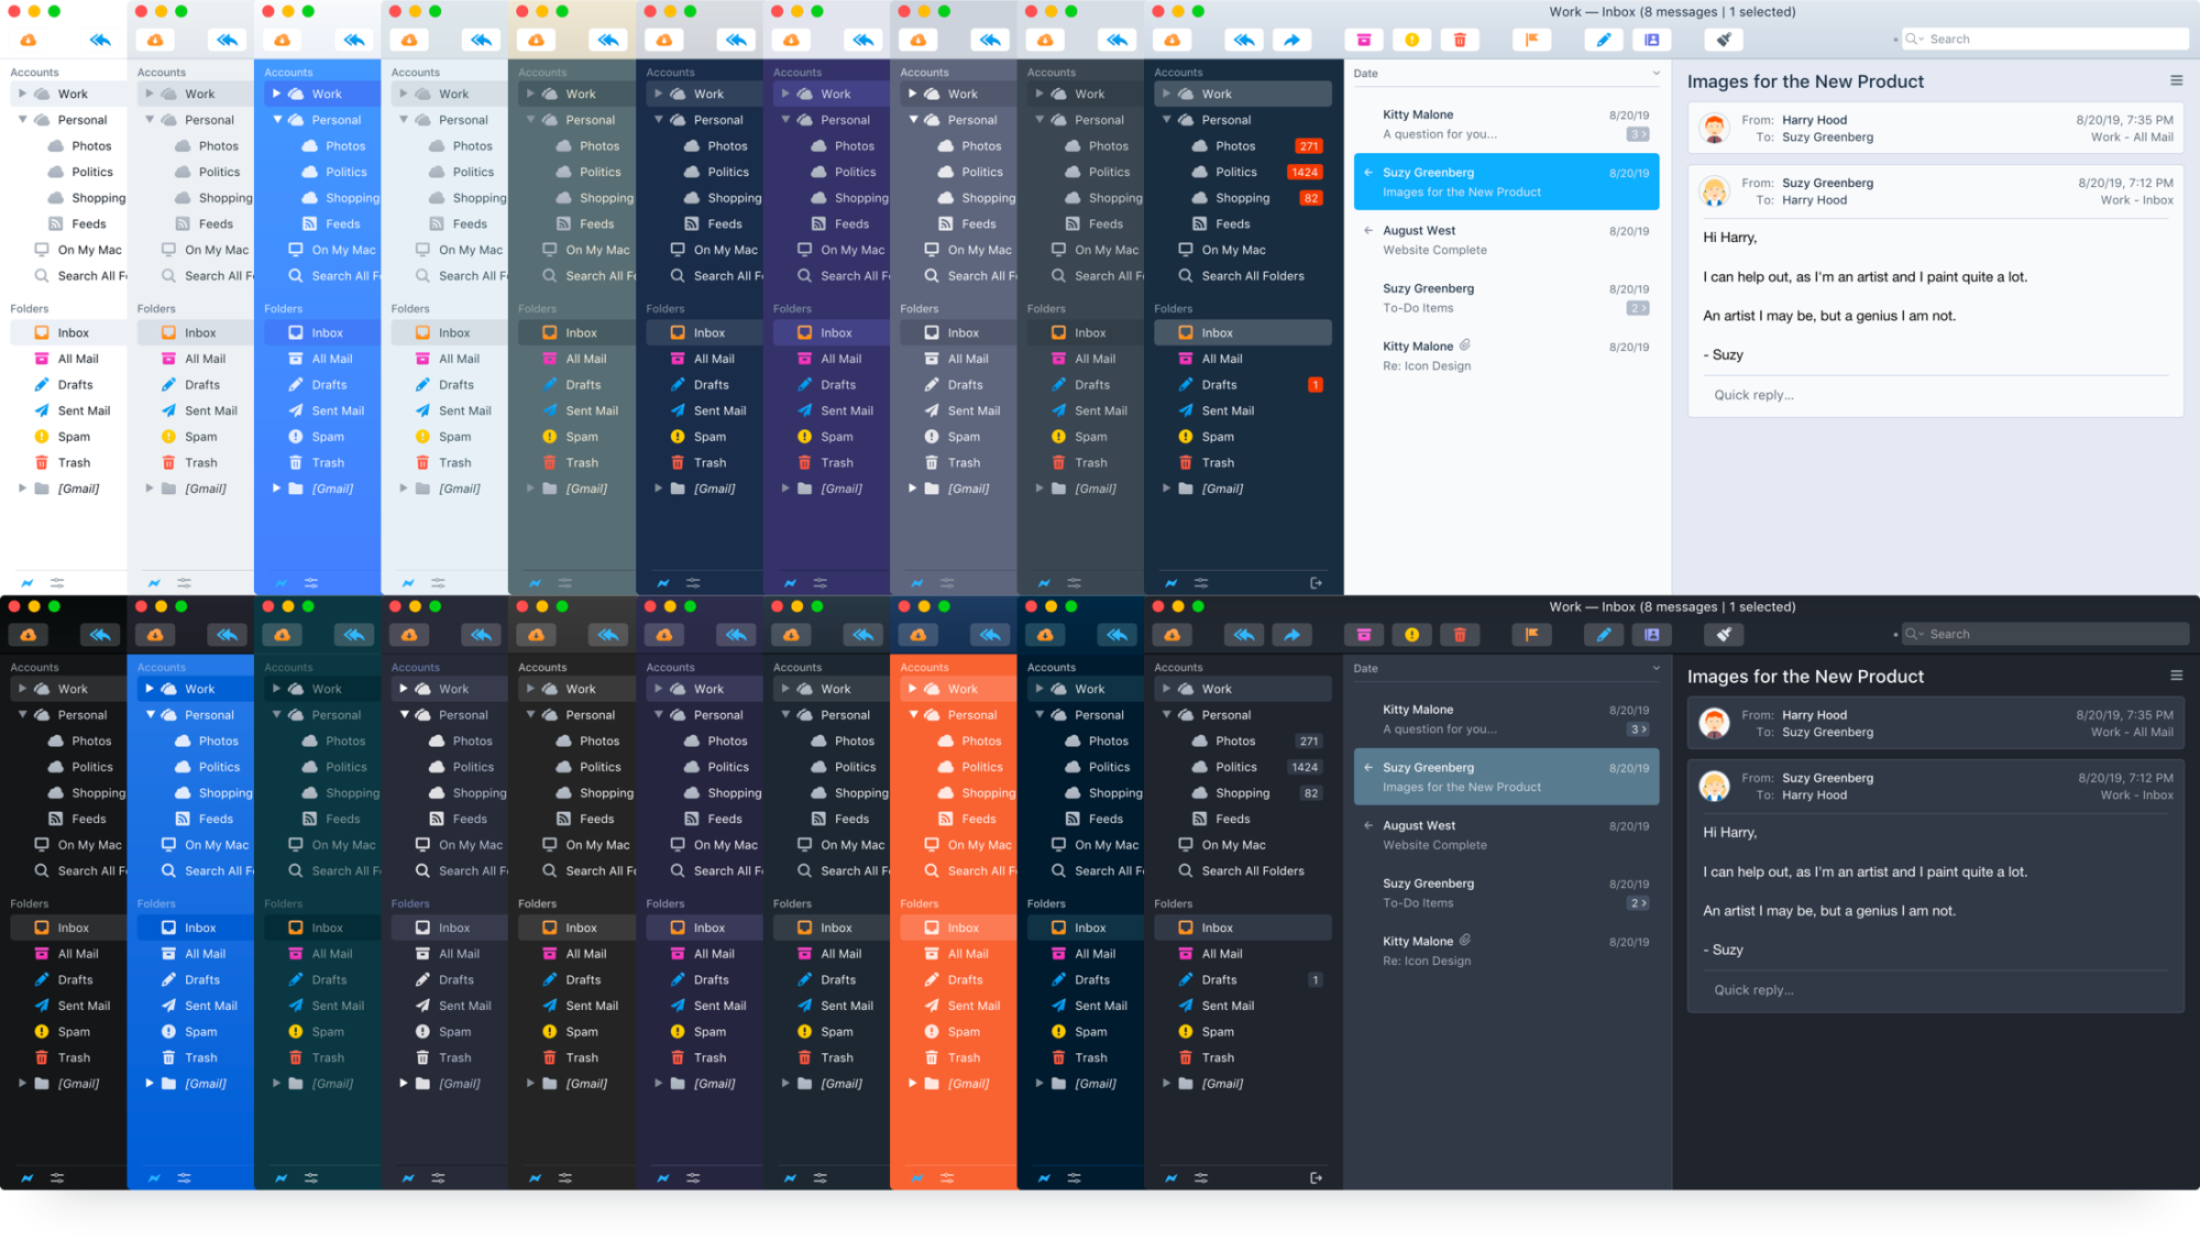Image resolution: width=2200 pixels, height=1240 pixels.
Task: Open the theme customizer paintbrush icon
Action: pos(1724,40)
